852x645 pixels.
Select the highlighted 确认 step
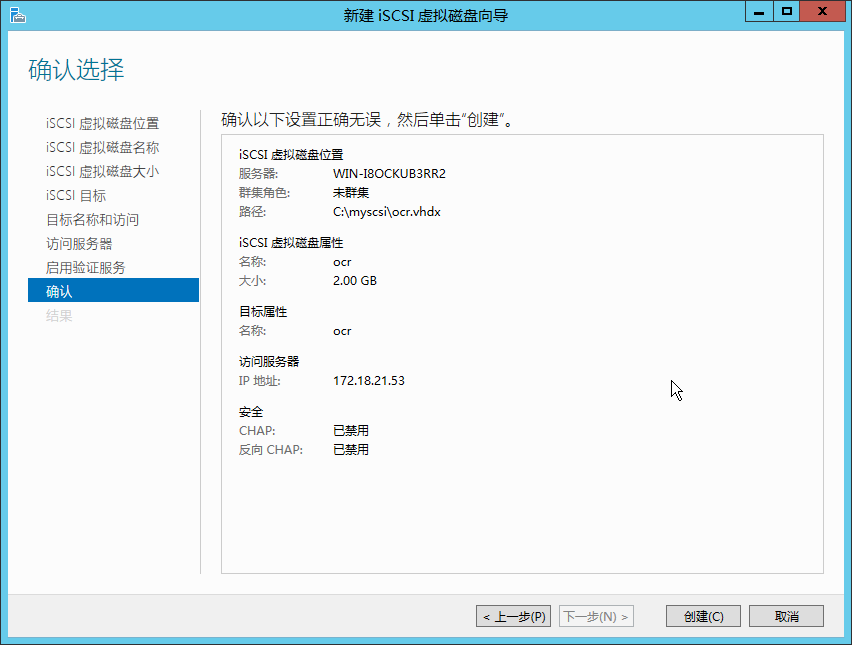click(x=113, y=290)
